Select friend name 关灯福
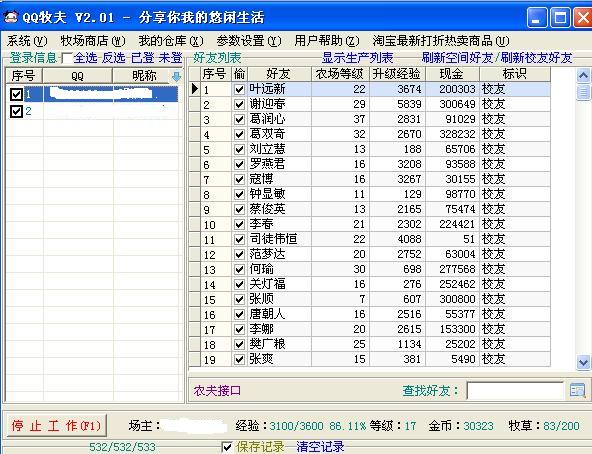 (267, 284)
